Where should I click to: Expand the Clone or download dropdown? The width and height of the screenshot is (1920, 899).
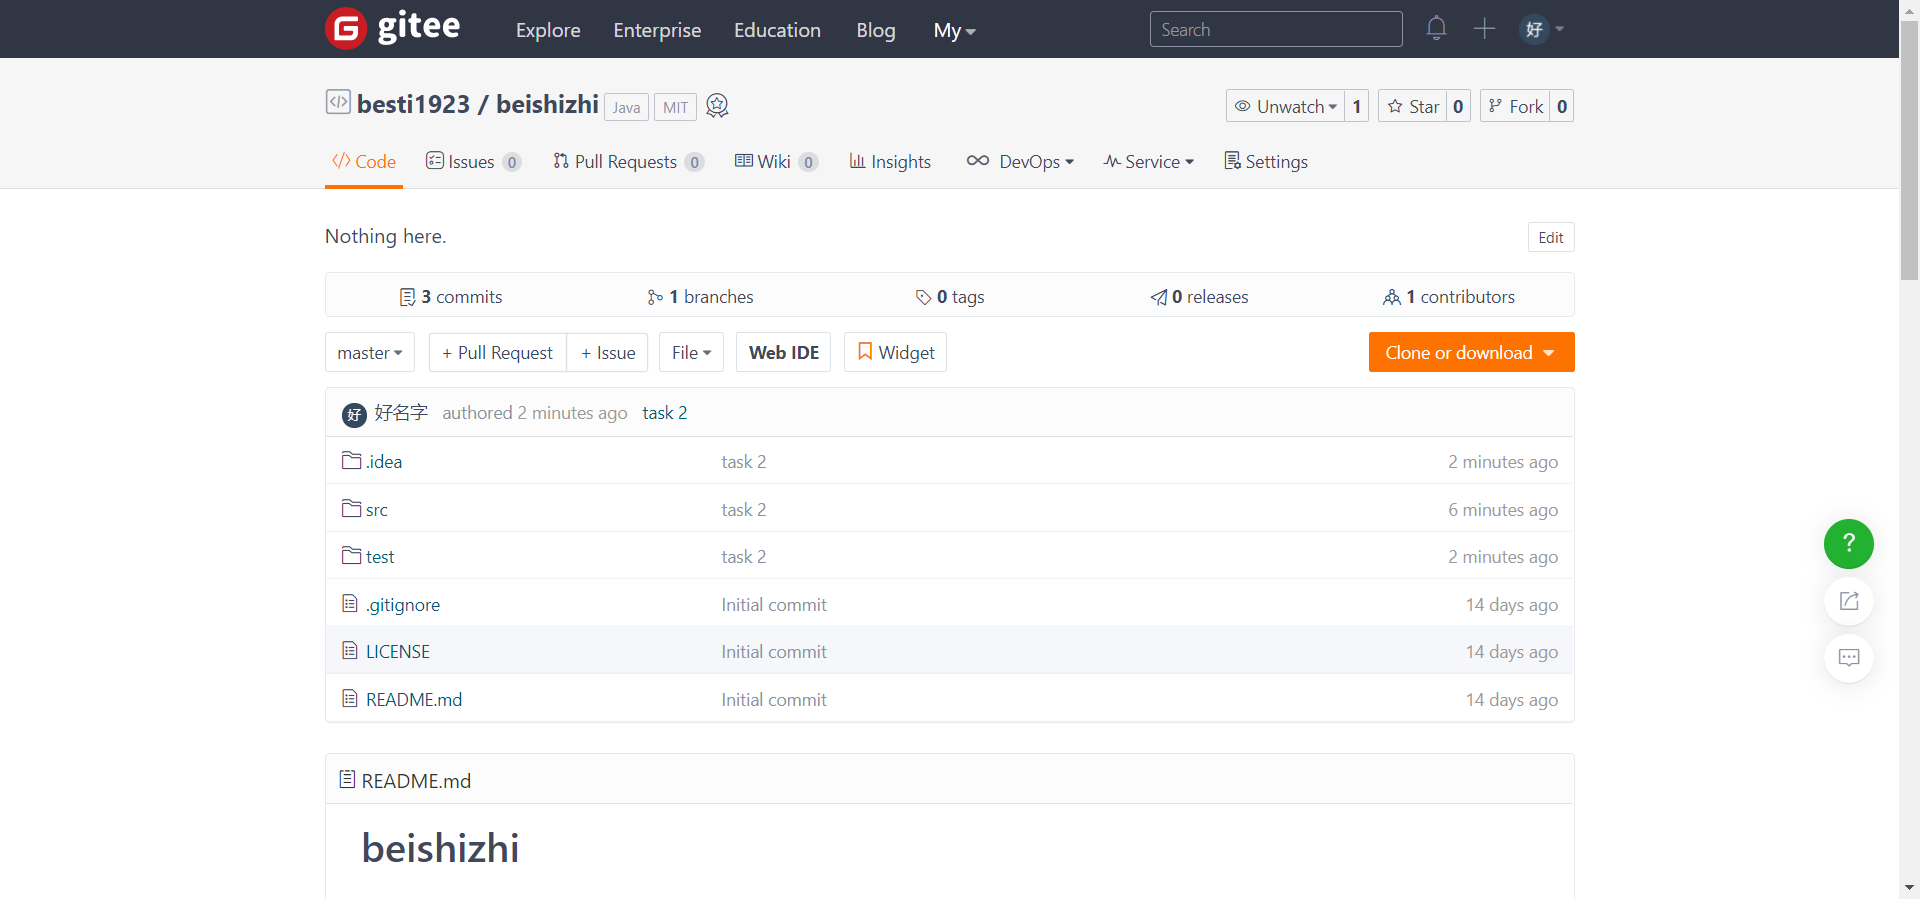(x=1471, y=352)
